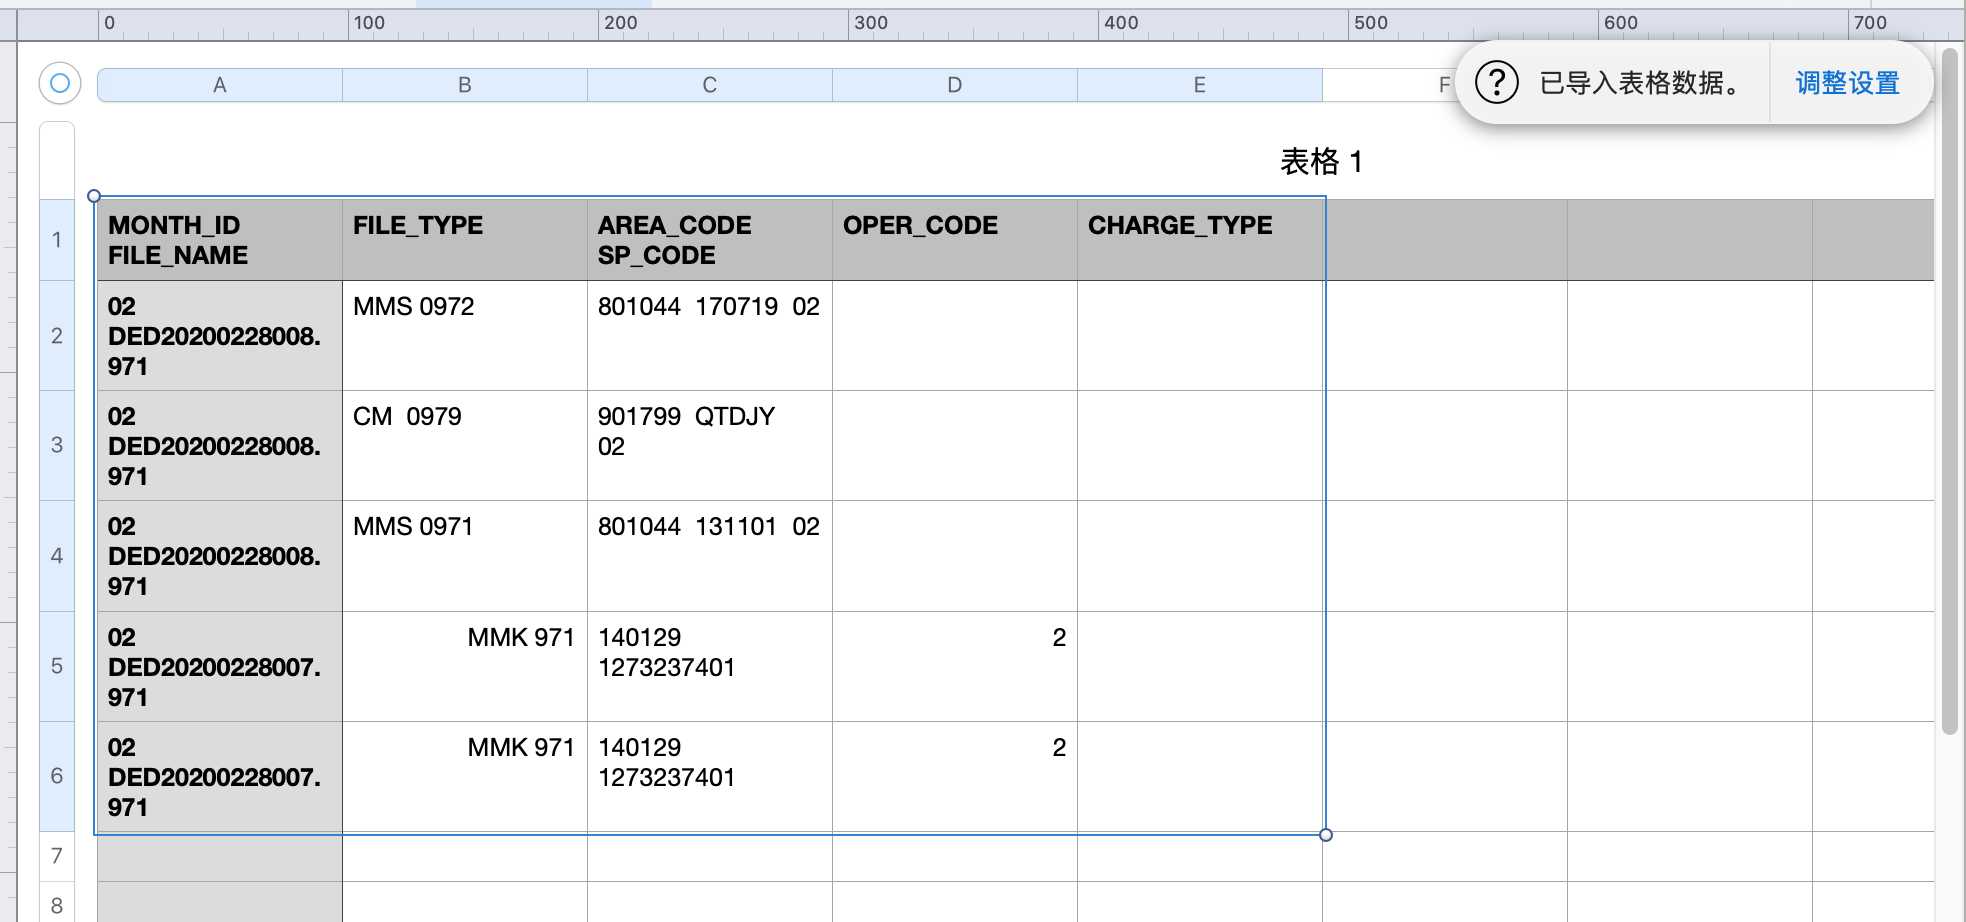
Task: Select row 7 header
Action: (x=57, y=856)
